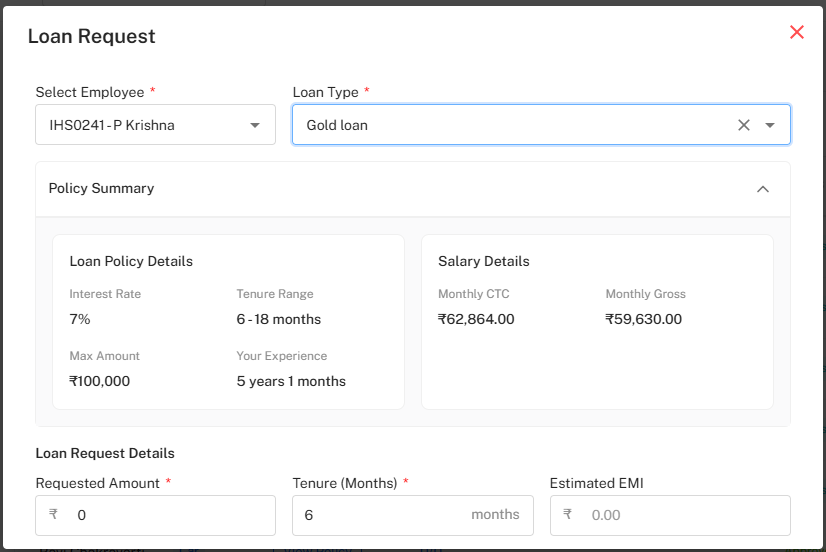Click the ₹100,000 max amount value
826x552 pixels.
coord(99,381)
